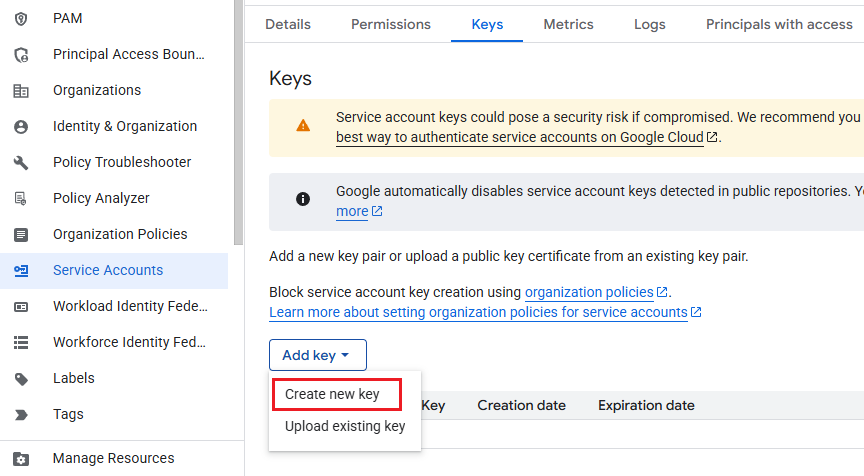Open the Metrics tab
Image resolution: width=864 pixels, height=476 pixels.
tap(568, 24)
